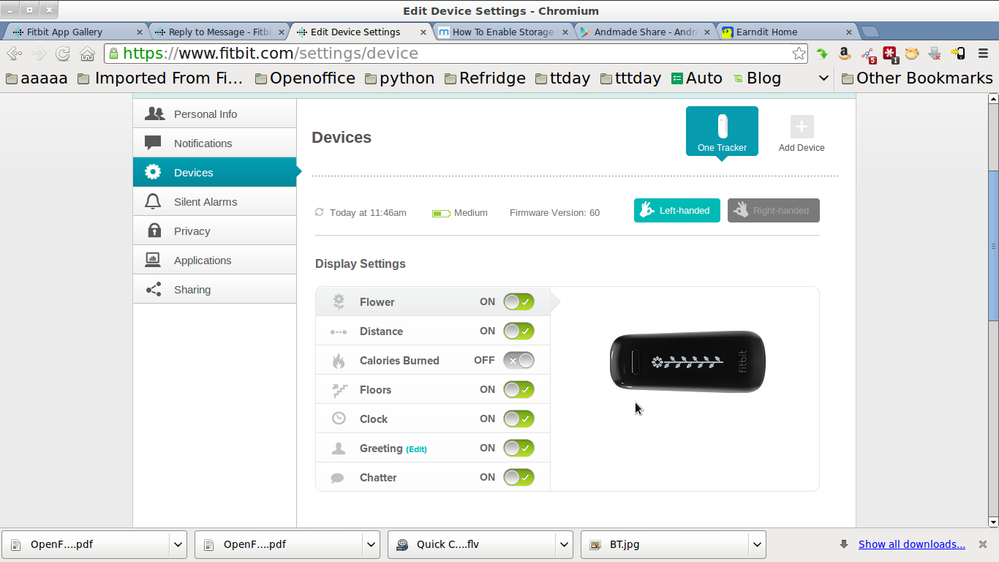999x562 pixels.
Task: Click the Applications laptop icon
Action: (153, 259)
